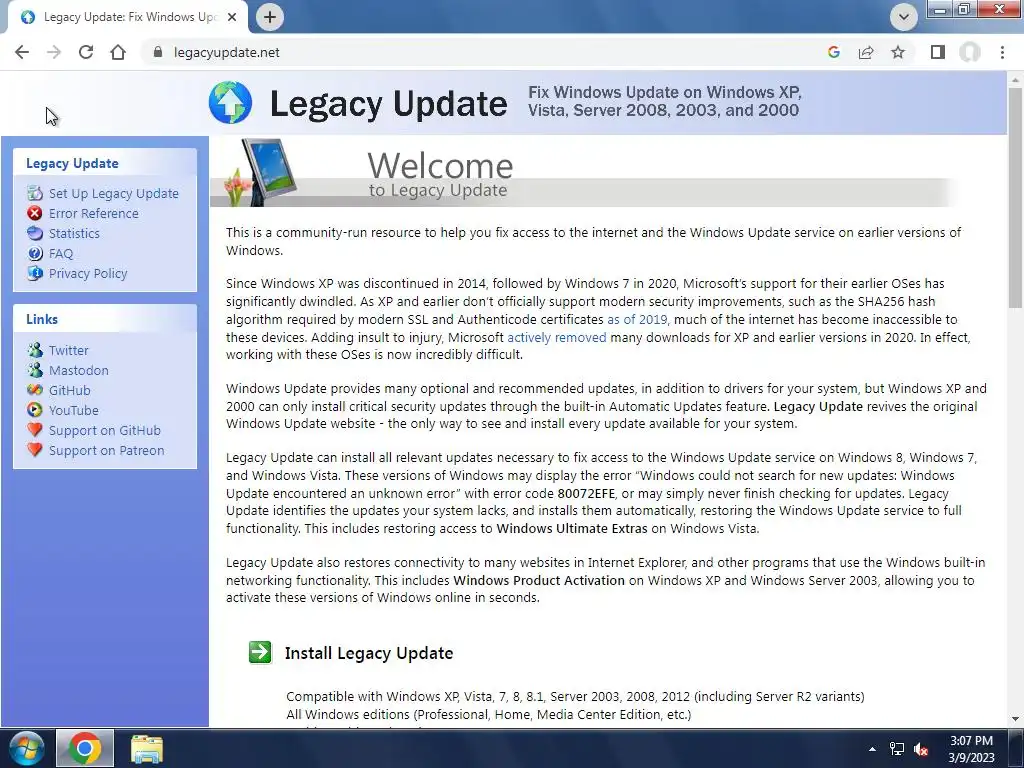Follow the 'actively removed' link
1024x768 pixels.
556,337
